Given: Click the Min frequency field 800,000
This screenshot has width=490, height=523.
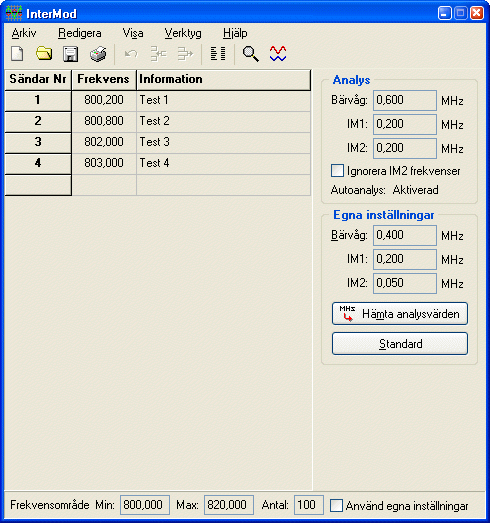Looking at the screenshot, I should click(145, 505).
